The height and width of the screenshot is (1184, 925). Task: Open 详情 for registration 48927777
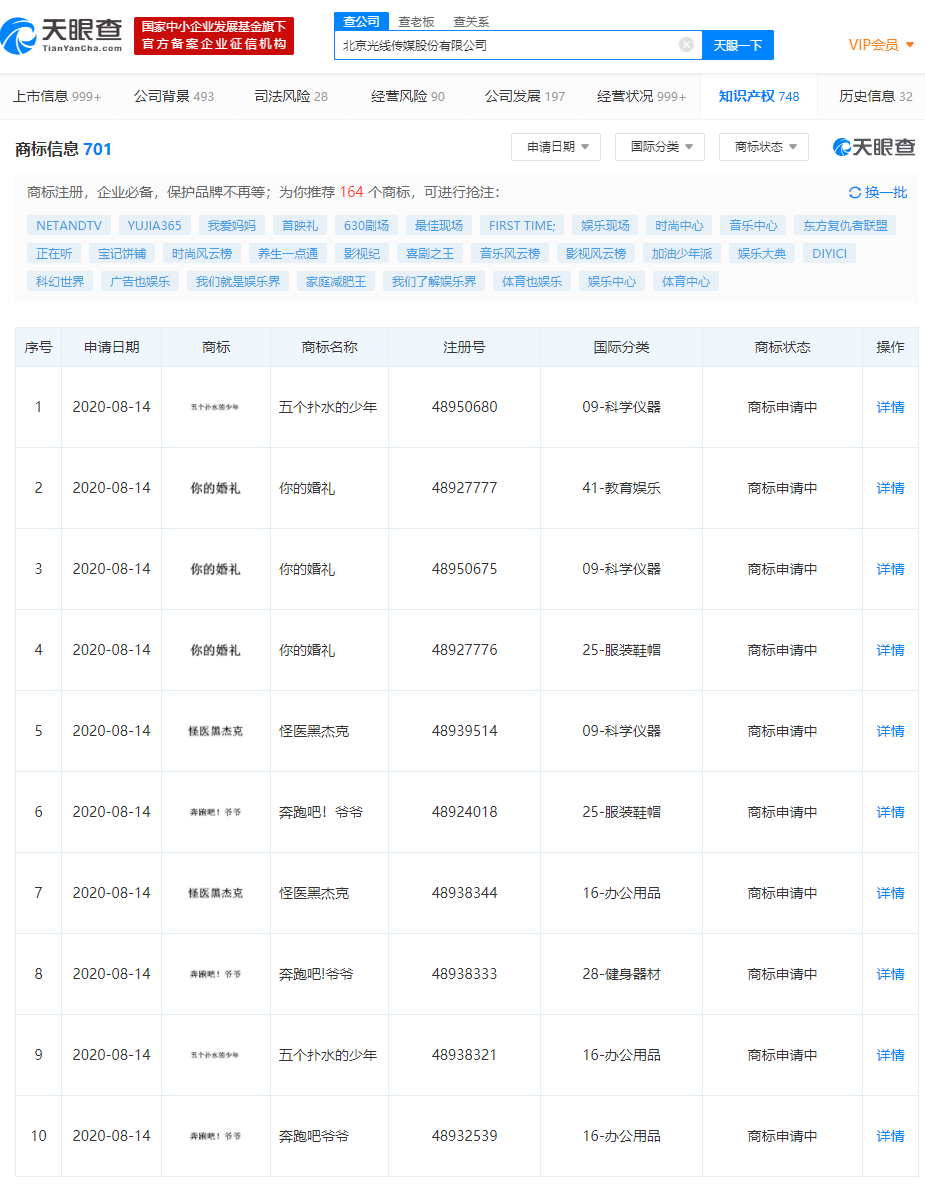click(x=890, y=488)
